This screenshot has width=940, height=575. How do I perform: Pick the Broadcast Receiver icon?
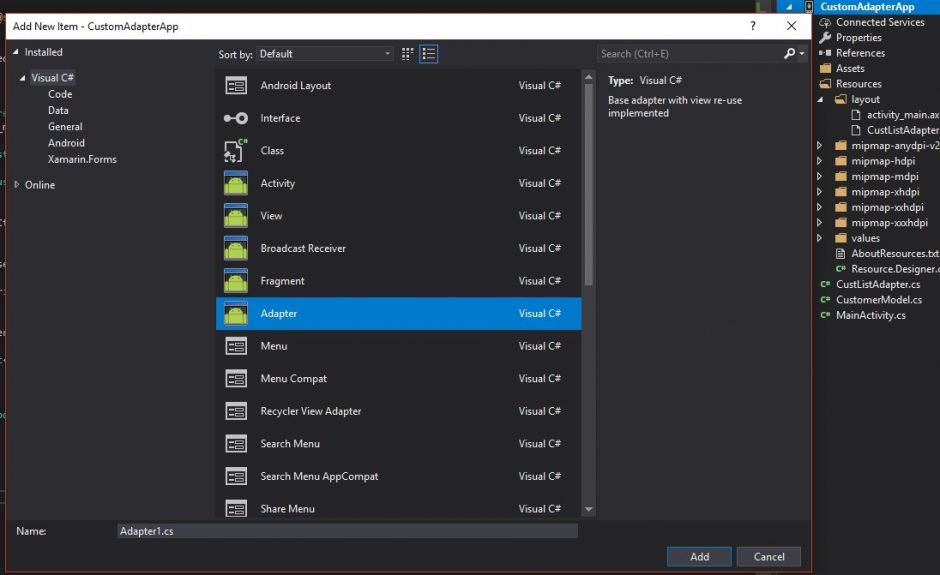point(236,248)
